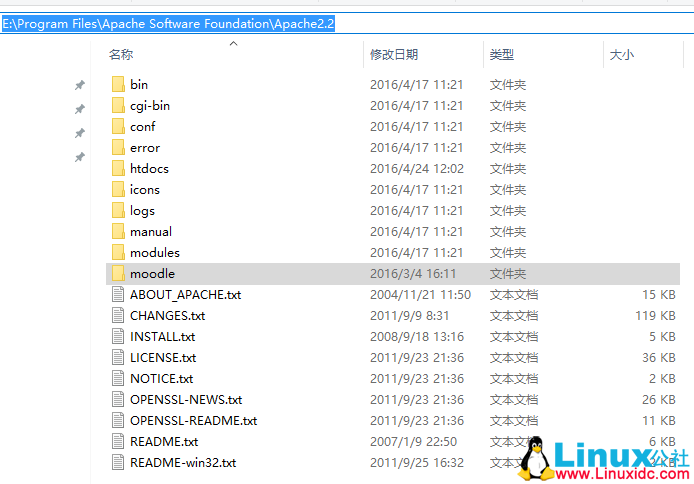The image size is (694, 484).
Task: Click date 2007/1/9 22:50
Action: (413, 442)
